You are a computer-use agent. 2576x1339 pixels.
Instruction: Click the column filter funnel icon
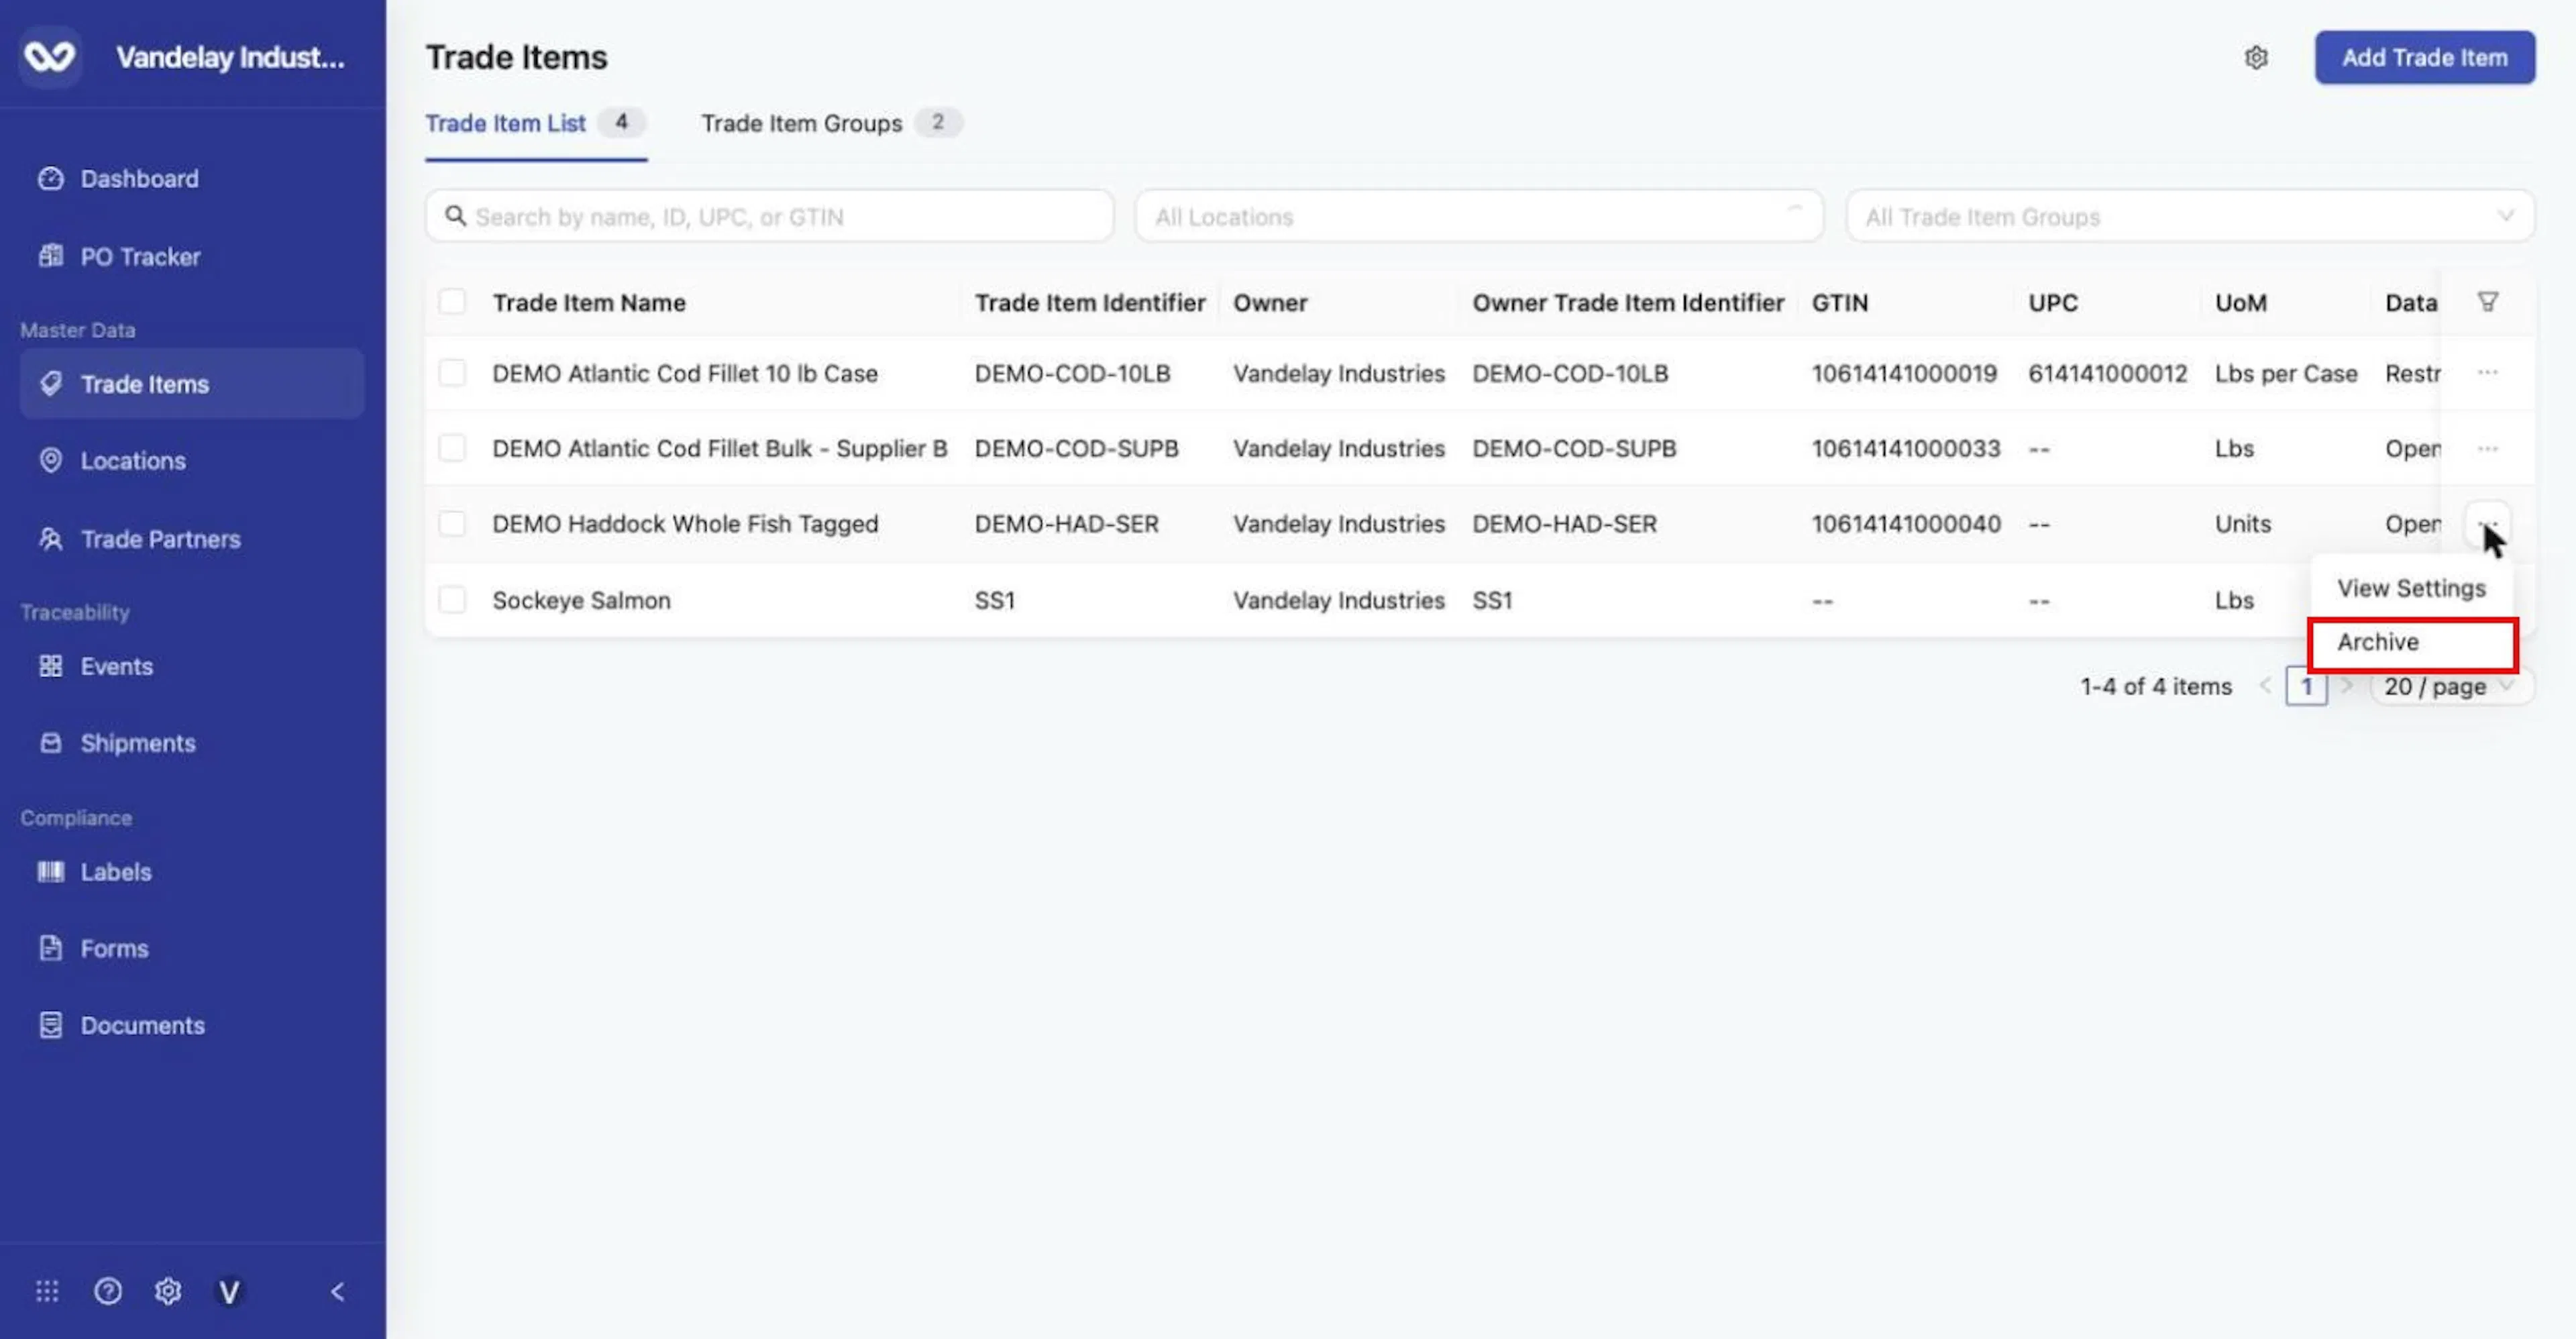2487,302
